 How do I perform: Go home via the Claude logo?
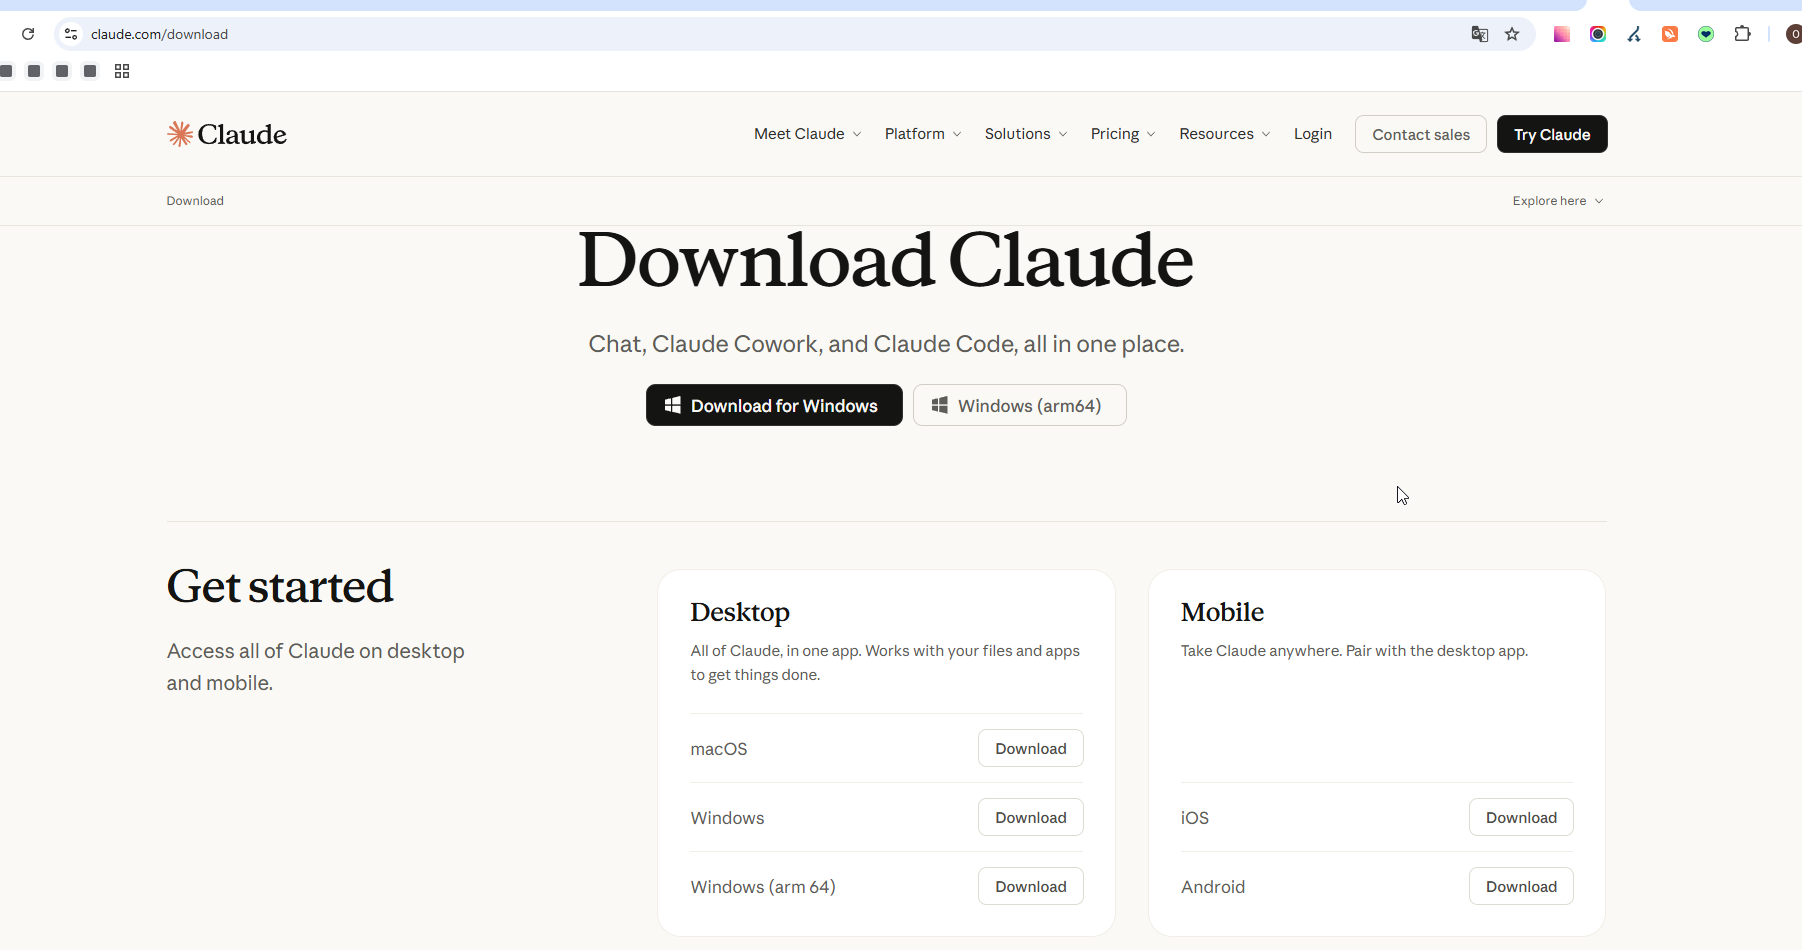click(x=227, y=134)
